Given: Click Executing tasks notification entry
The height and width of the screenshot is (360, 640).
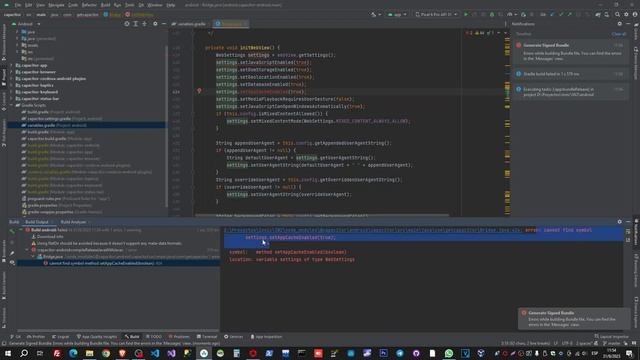Looking at the screenshot, I should coord(571,91).
